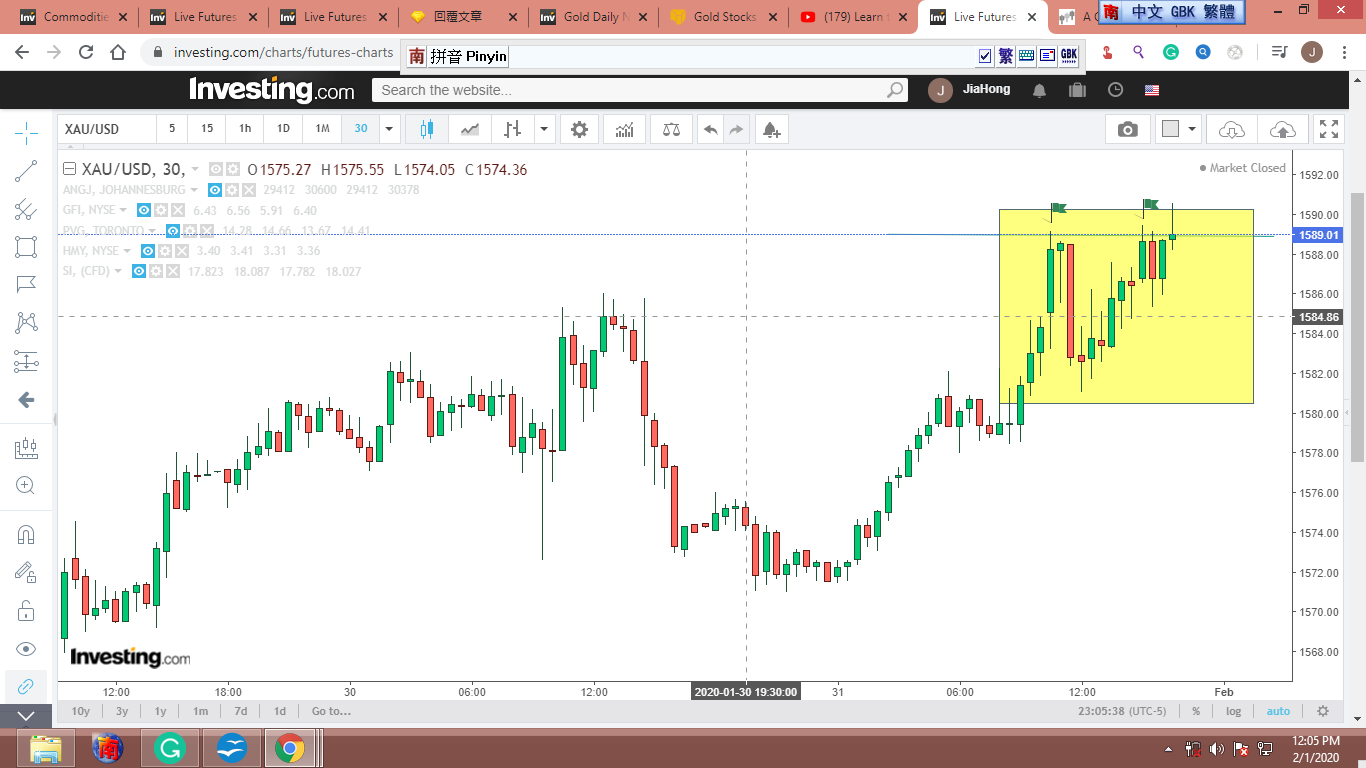Select the 30 minute interval
Screen dimensions: 1366x768
point(361,129)
